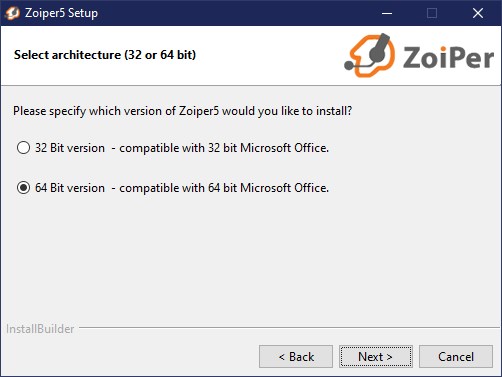This screenshot has width=502, height=377.
Task: Close the Zoiper5 Setup dialog
Action: (x=478, y=13)
